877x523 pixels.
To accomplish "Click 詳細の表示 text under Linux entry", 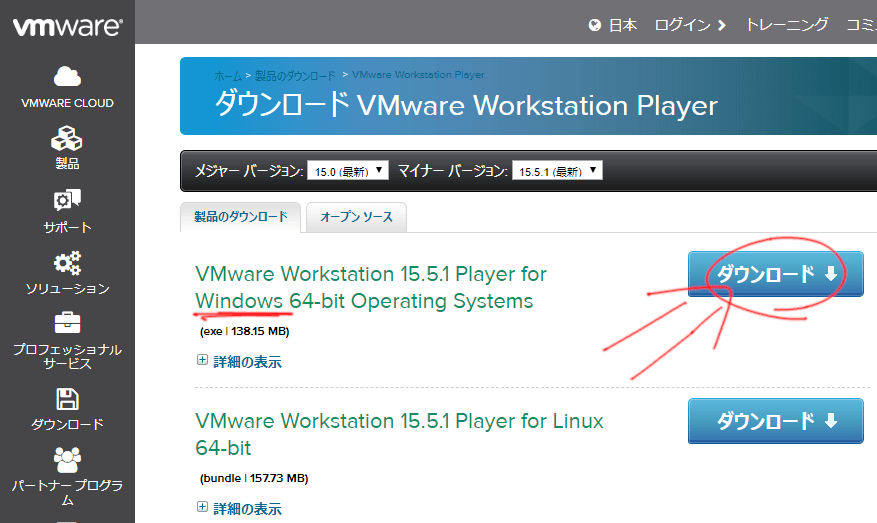I will coord(247,509).
